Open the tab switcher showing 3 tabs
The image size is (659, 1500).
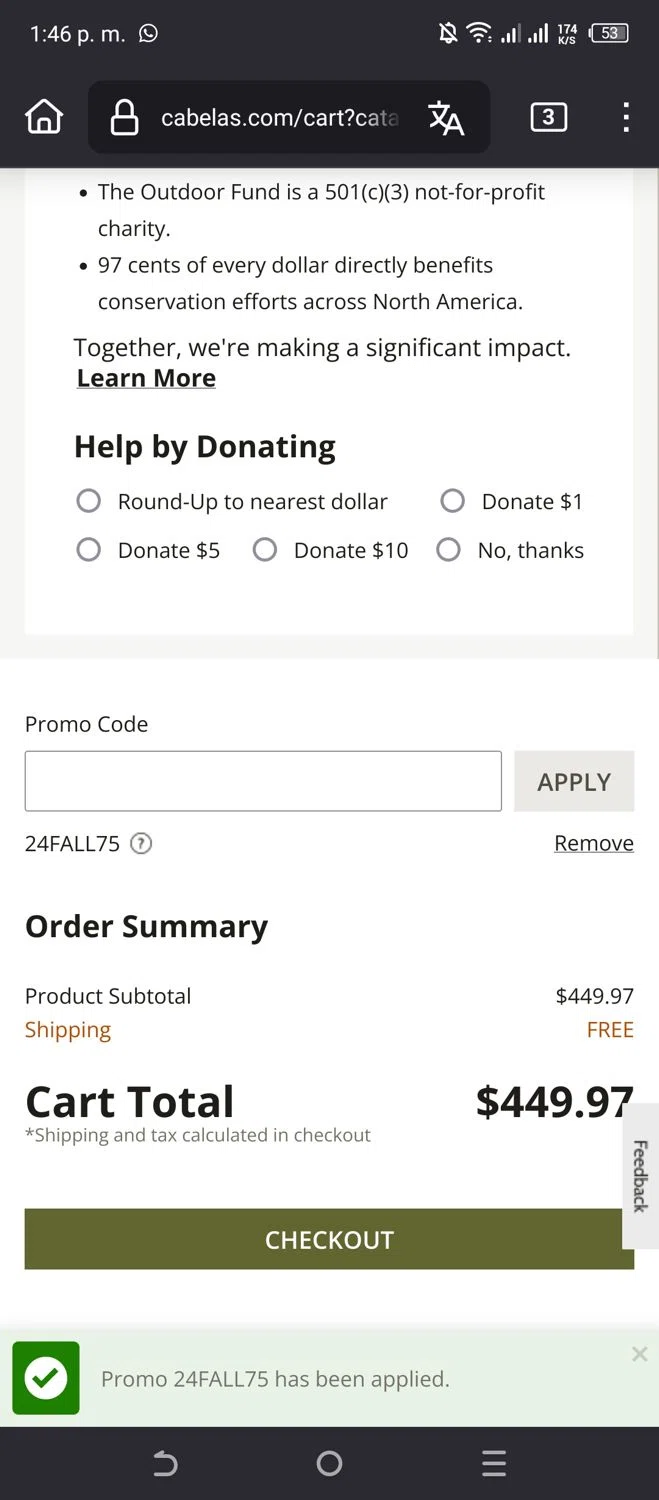(548, 117)
